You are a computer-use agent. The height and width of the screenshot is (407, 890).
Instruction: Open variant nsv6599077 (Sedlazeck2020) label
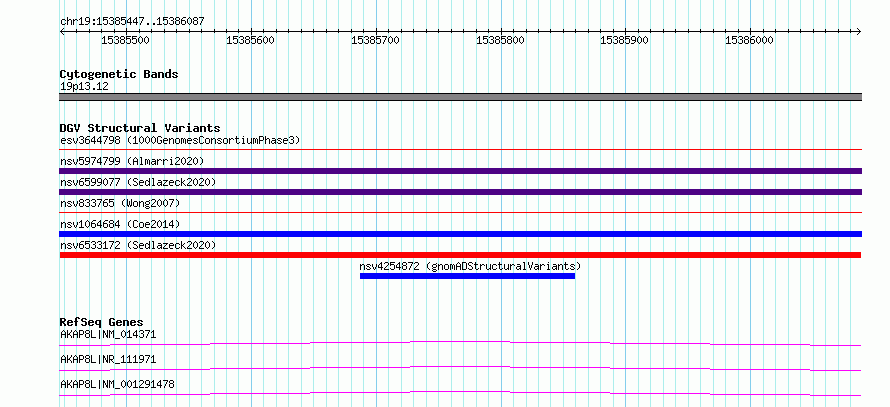[x=138, y=182]
